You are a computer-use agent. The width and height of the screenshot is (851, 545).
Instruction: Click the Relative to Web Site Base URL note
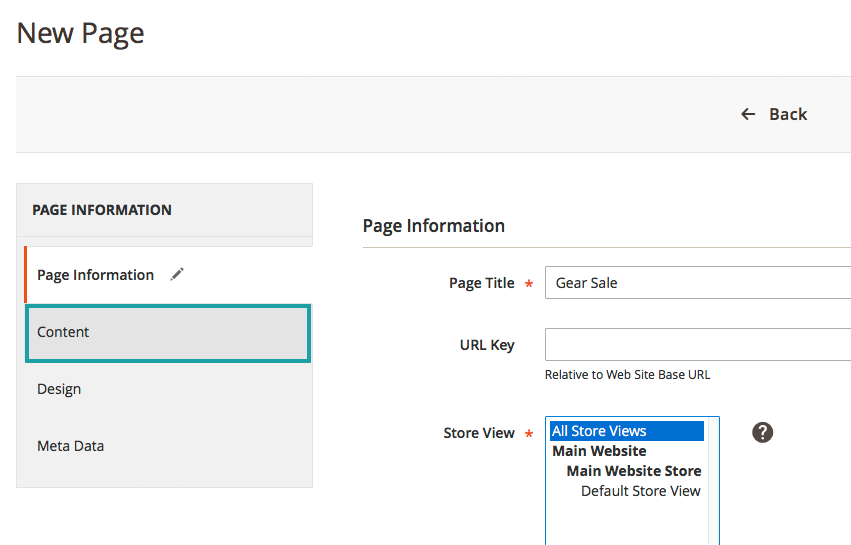pyautogui.click(x=627, y=375)
